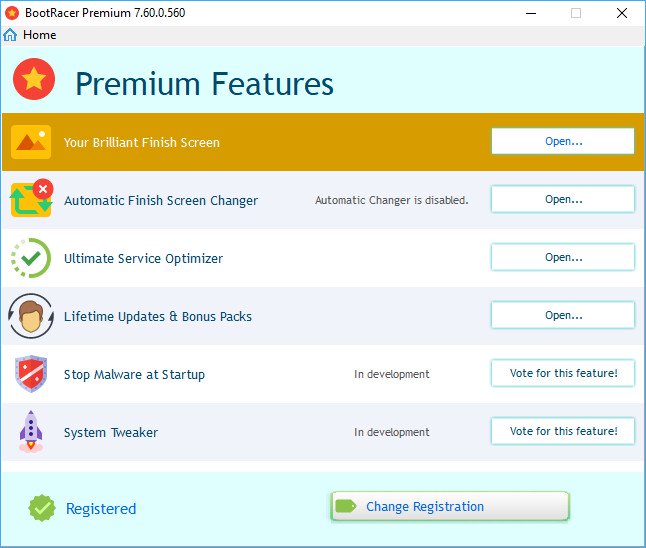This screenshot has height=548, width=646.
Task: Click the green Registered badge icon
Action: point(42,508)
